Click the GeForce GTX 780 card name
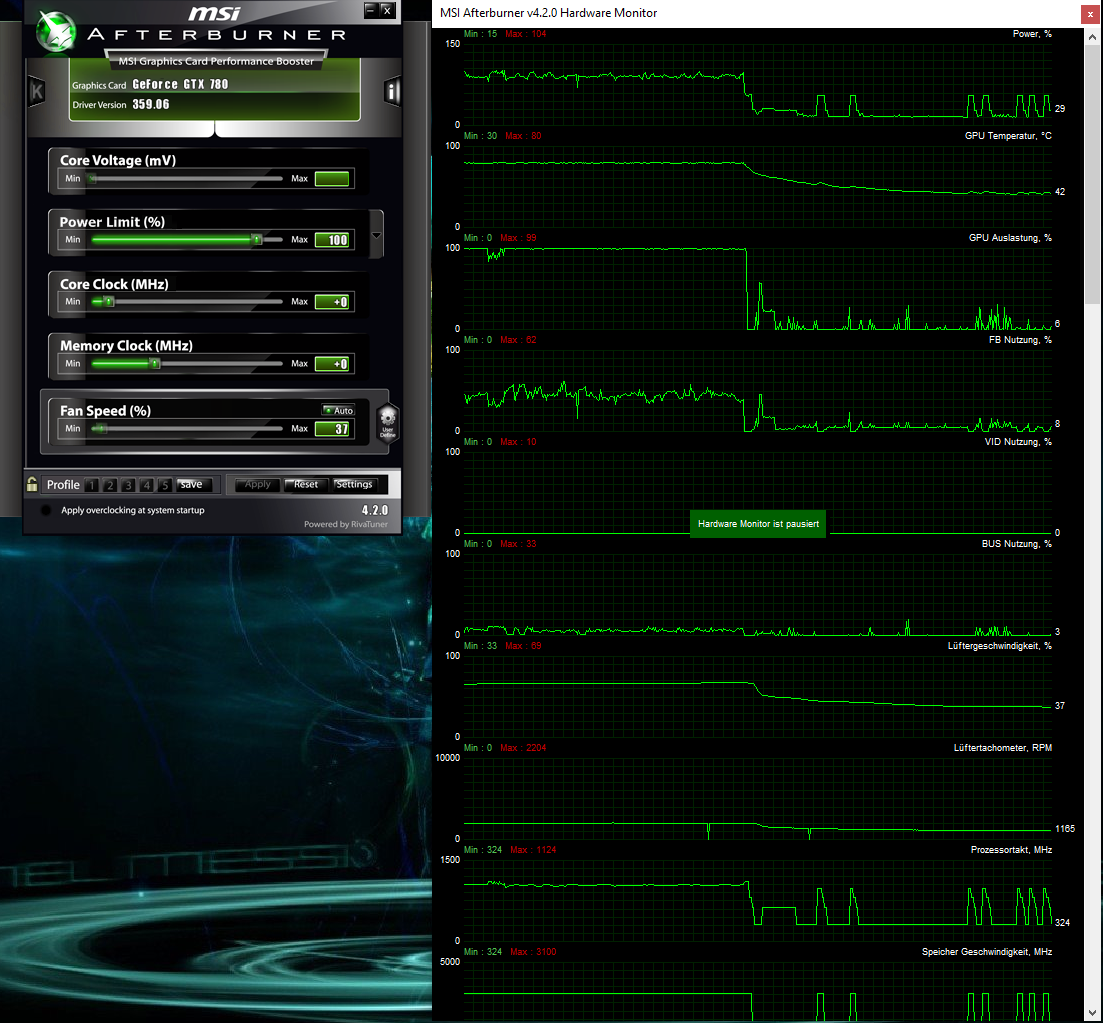Viewport: 1103px width, 1023px height. pos(180,84)
